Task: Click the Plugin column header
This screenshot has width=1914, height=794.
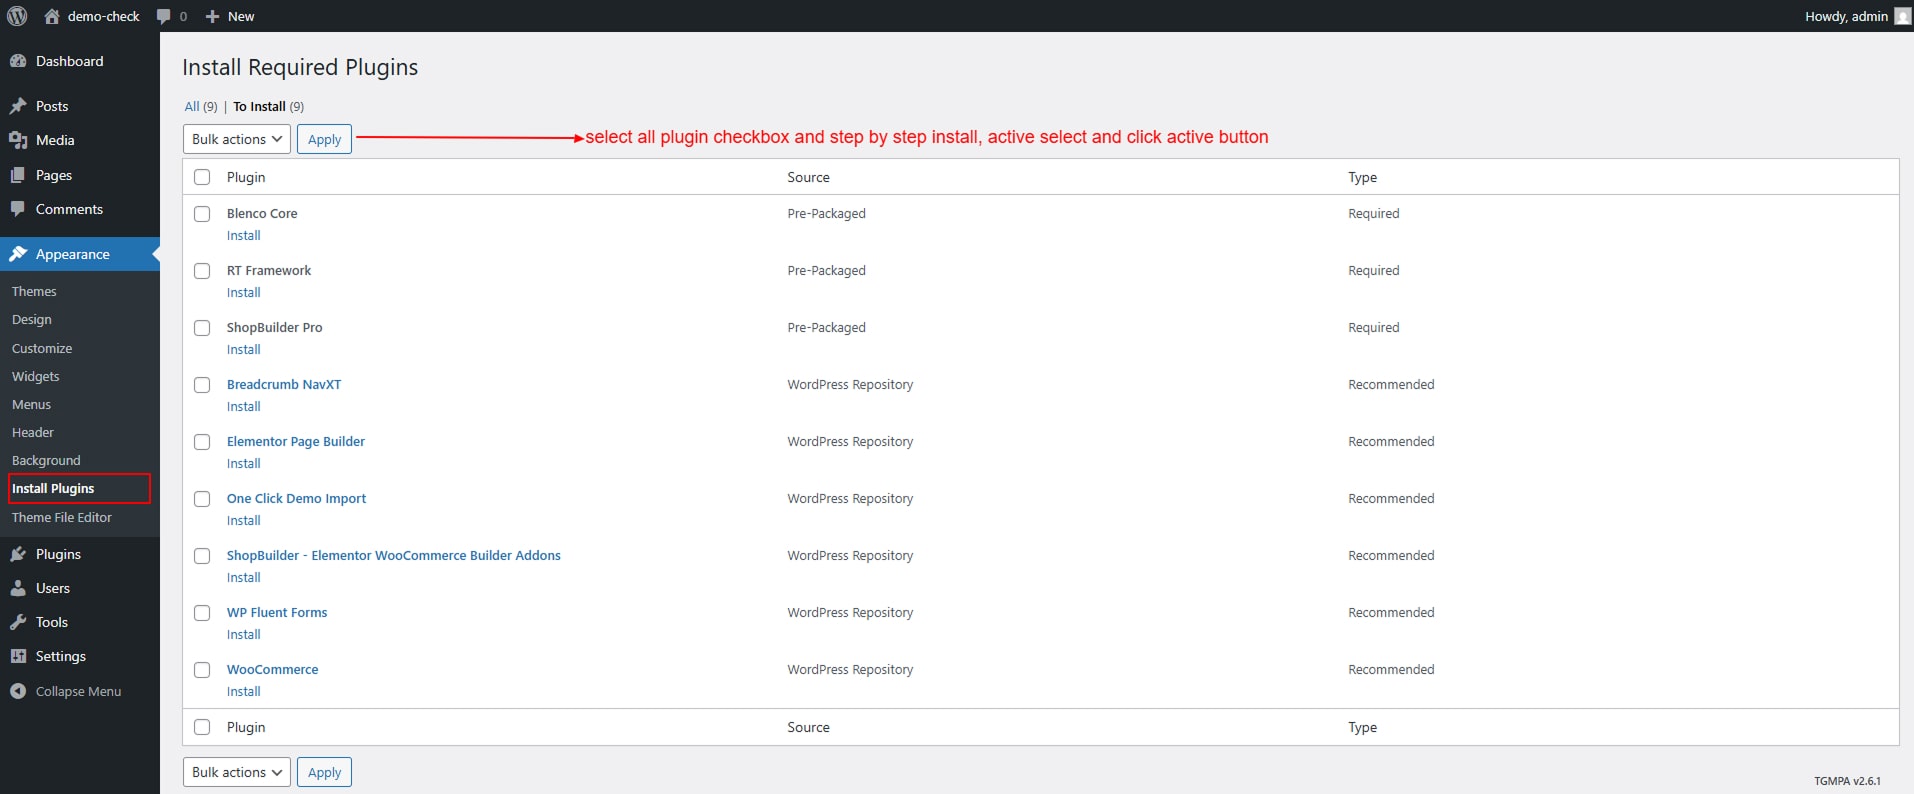Action: tap(246, 177)
